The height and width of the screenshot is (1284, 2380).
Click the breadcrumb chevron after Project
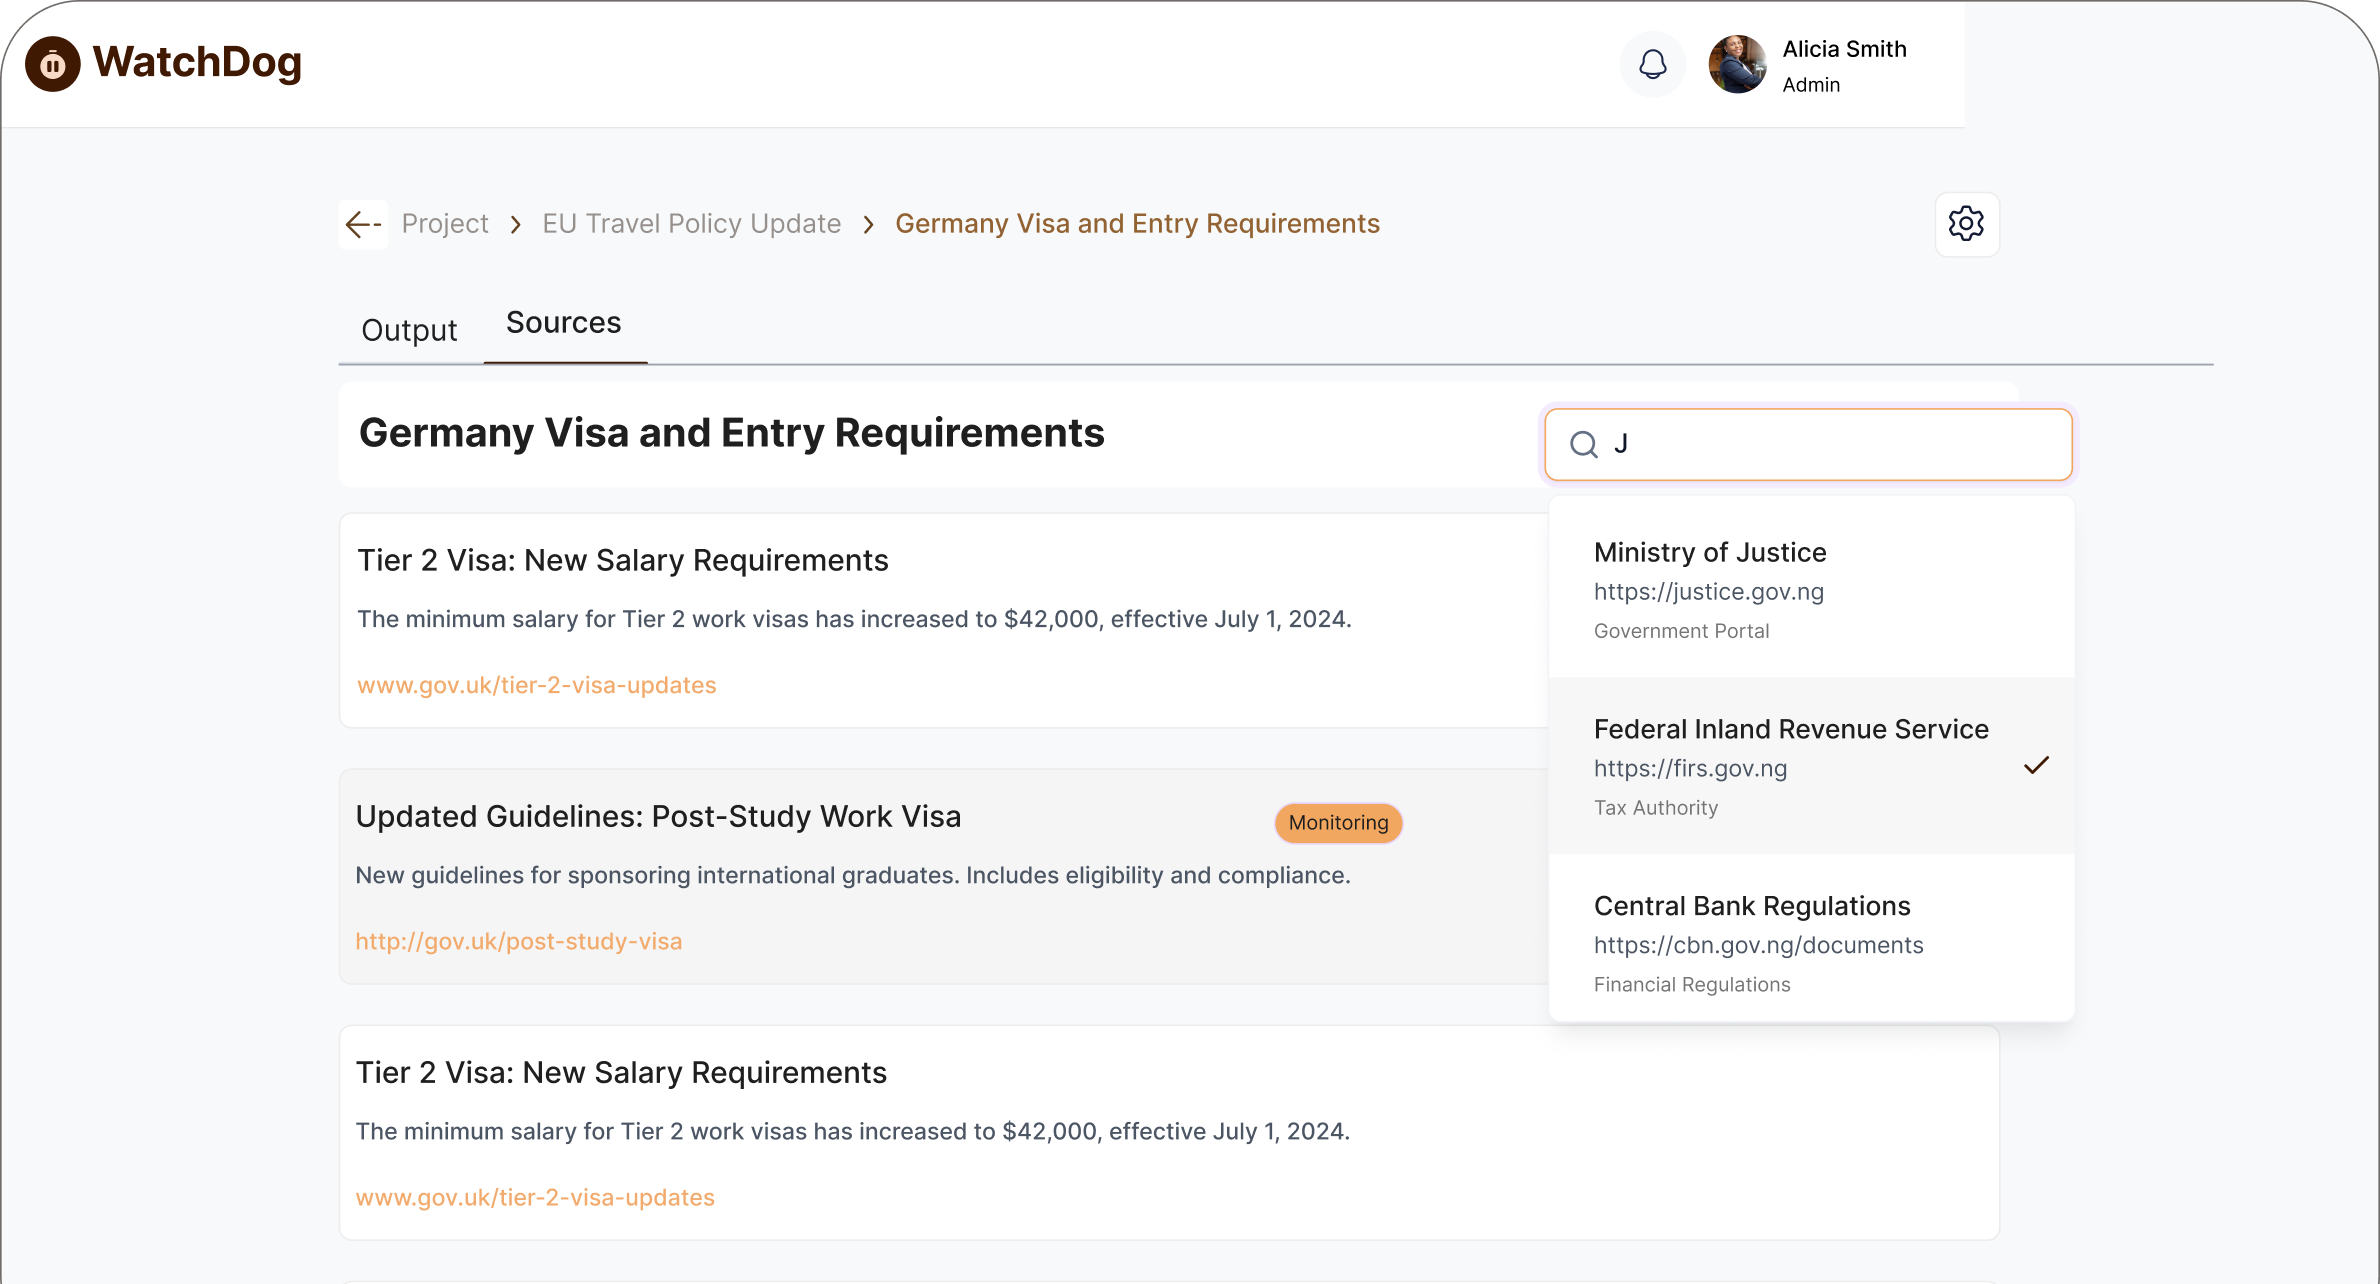coord(515,224)
